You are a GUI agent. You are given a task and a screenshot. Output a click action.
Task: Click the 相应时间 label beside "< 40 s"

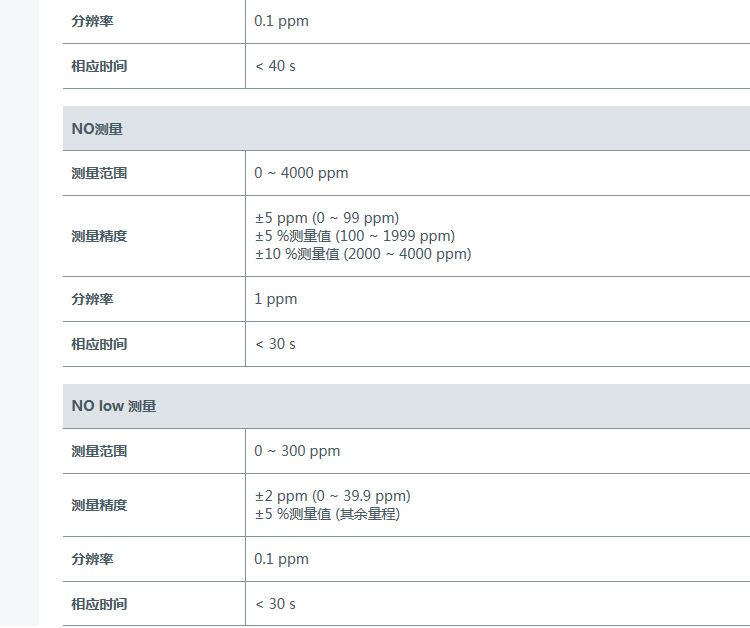click(x=99, y=66)
